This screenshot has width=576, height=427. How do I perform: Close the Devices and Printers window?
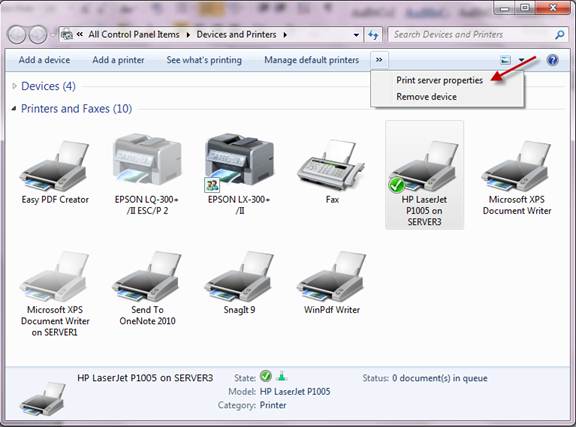[x=552, y=7]
